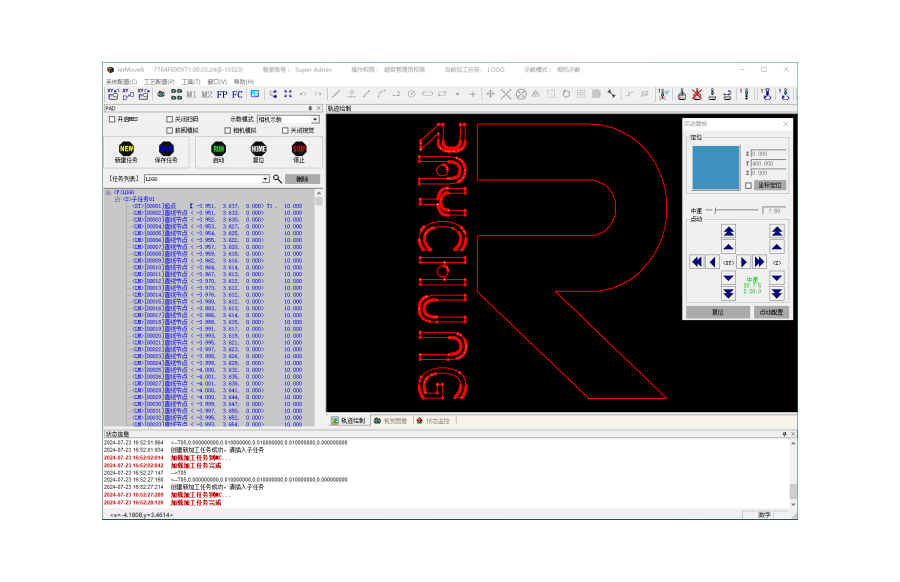Click the 删除 button next to task list
Viewport: 900px width, 582px height.
pyautogui.click(x=303, y=179)
